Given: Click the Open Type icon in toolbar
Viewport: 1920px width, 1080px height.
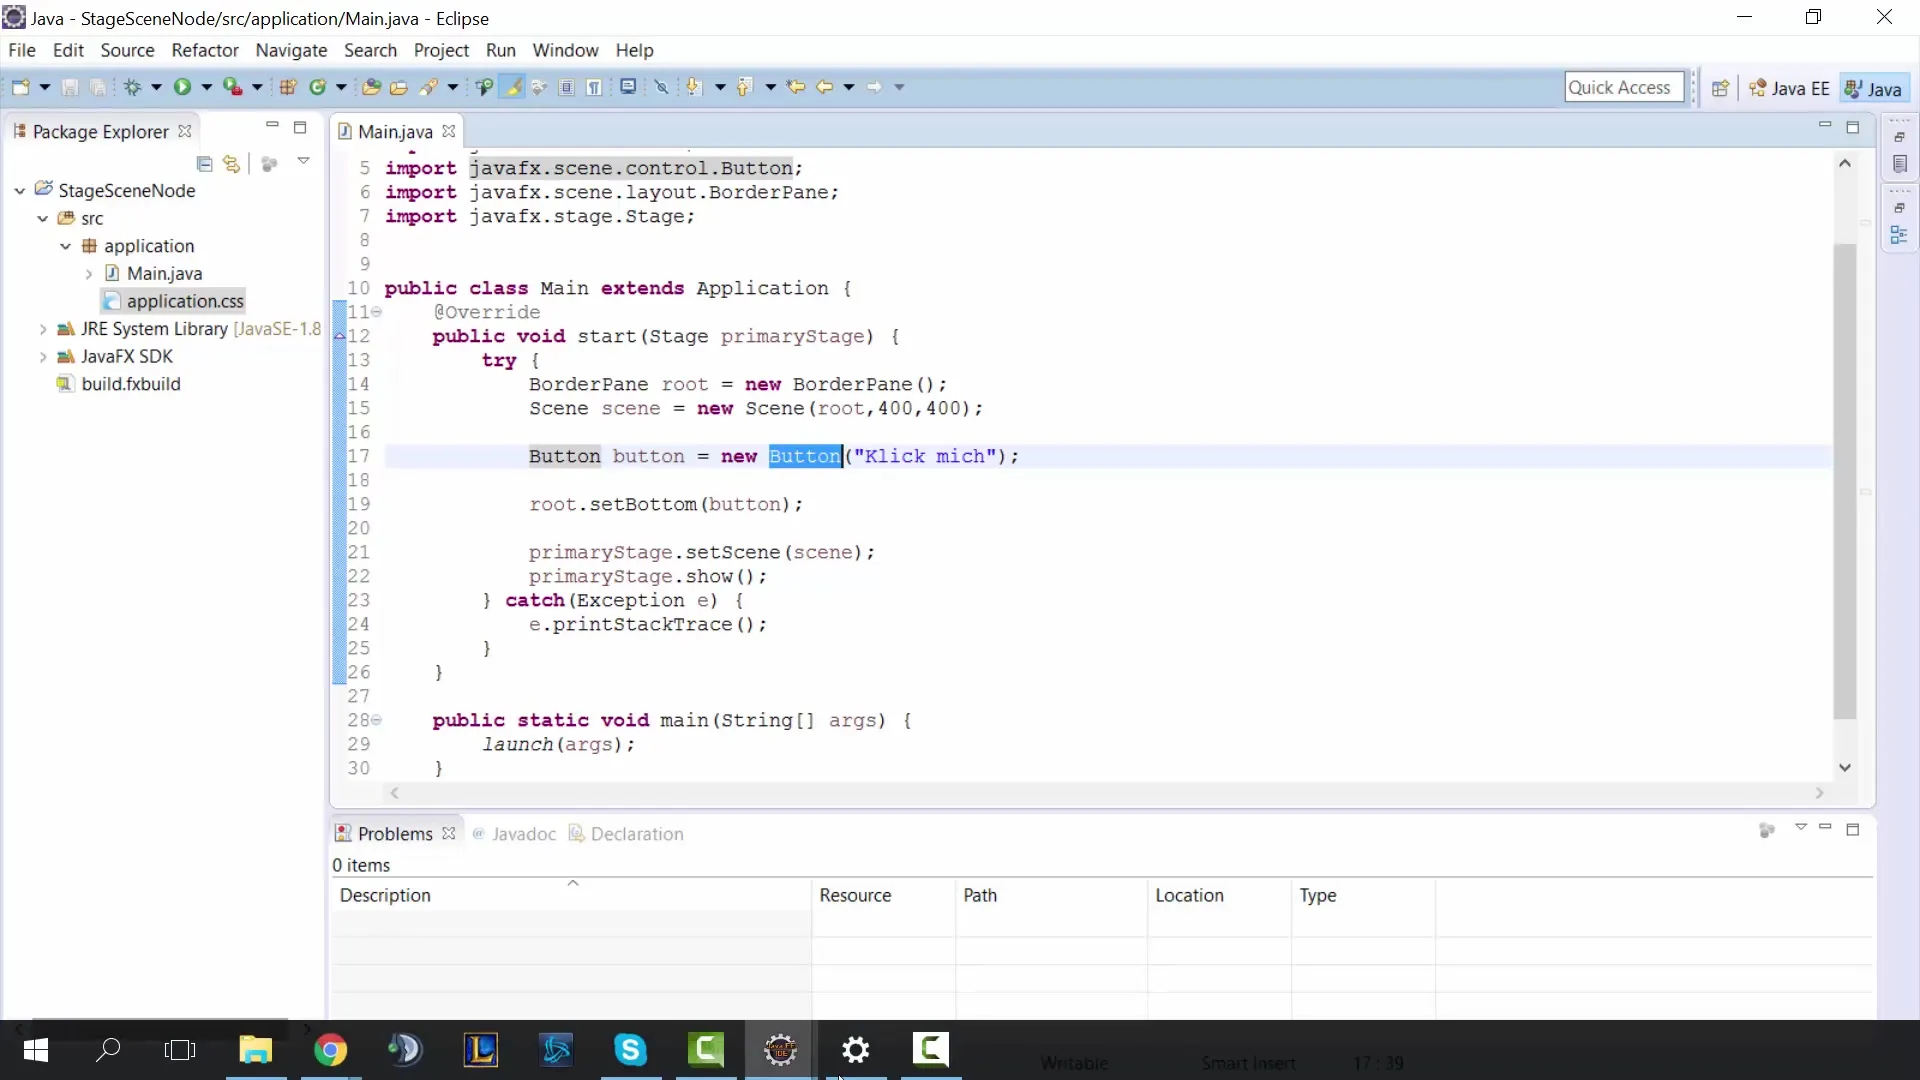Looking at the screenshot, I should 370,87.
